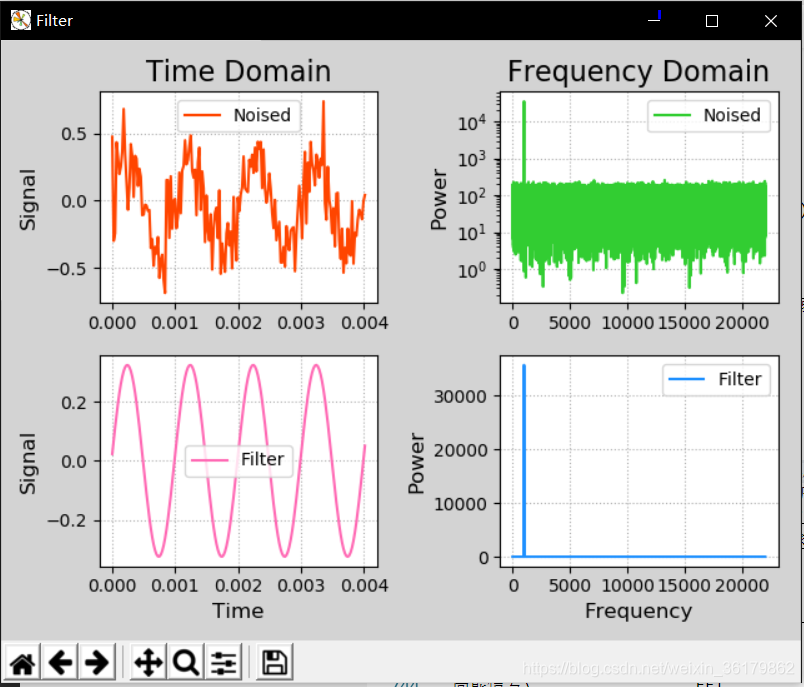The width and height of the screenshot is (804, 687).
Task: Go back to previous view arrow
Action: [x=60, y=662]
